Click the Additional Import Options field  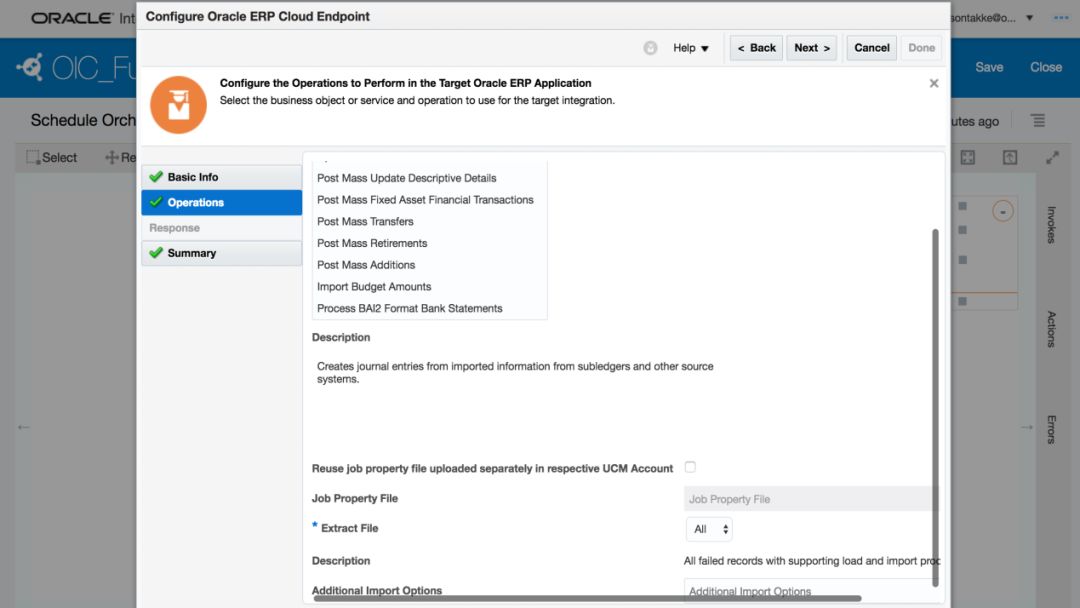click(810, 589)
